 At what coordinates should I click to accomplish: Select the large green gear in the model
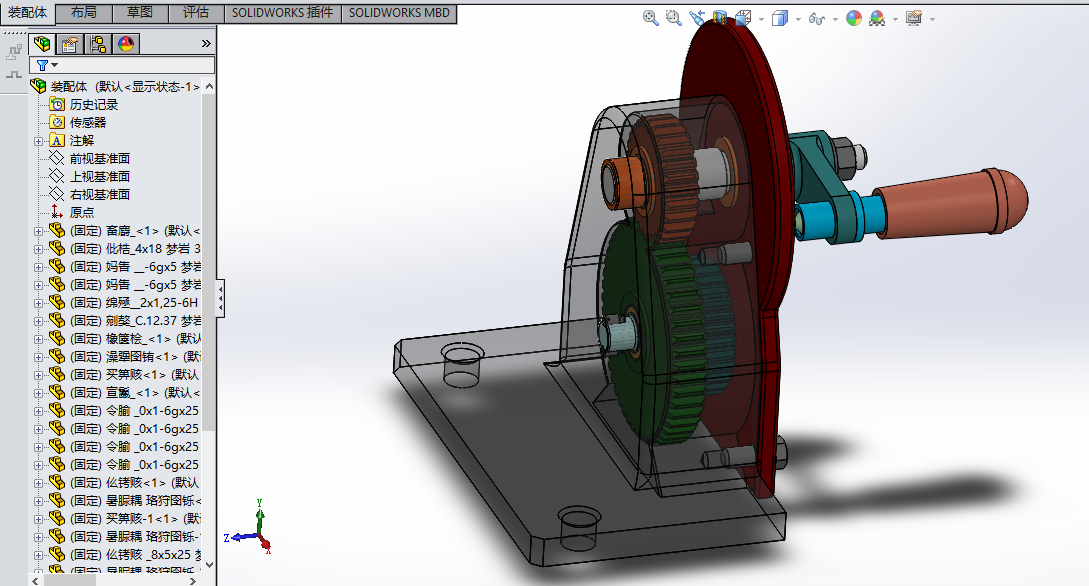pos(649,333)
